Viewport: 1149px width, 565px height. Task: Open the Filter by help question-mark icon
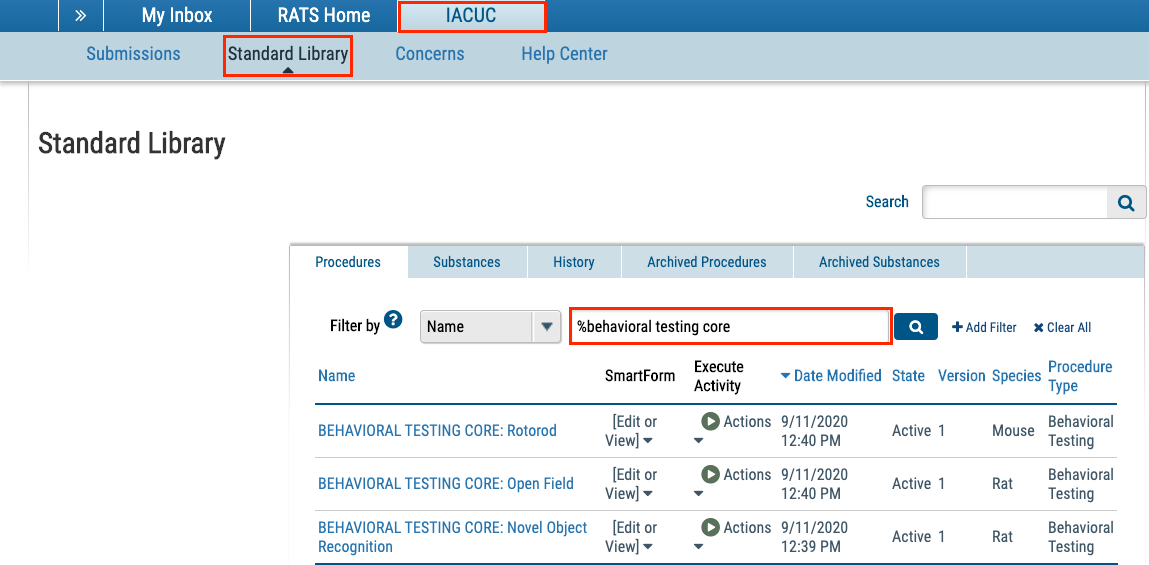(x=394, y=320)
